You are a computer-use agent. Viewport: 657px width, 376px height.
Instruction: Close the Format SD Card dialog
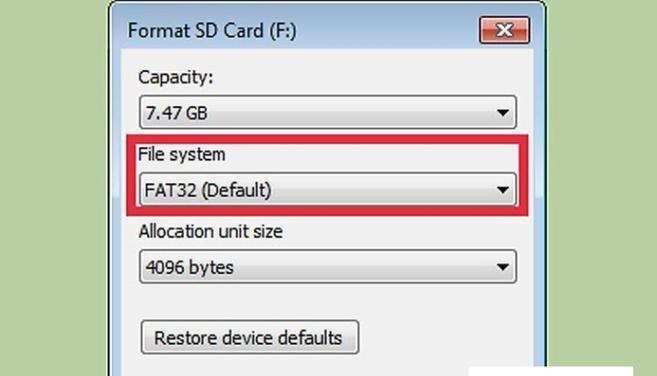[x=504, y=30]
